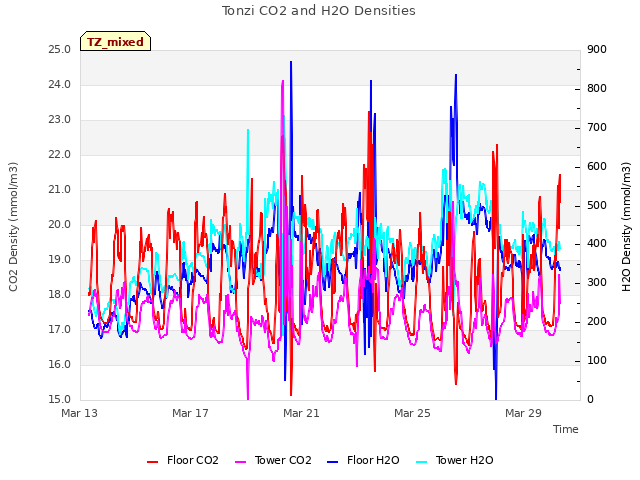Click the Time axis label
640x480 pixels.
(566, 429)
